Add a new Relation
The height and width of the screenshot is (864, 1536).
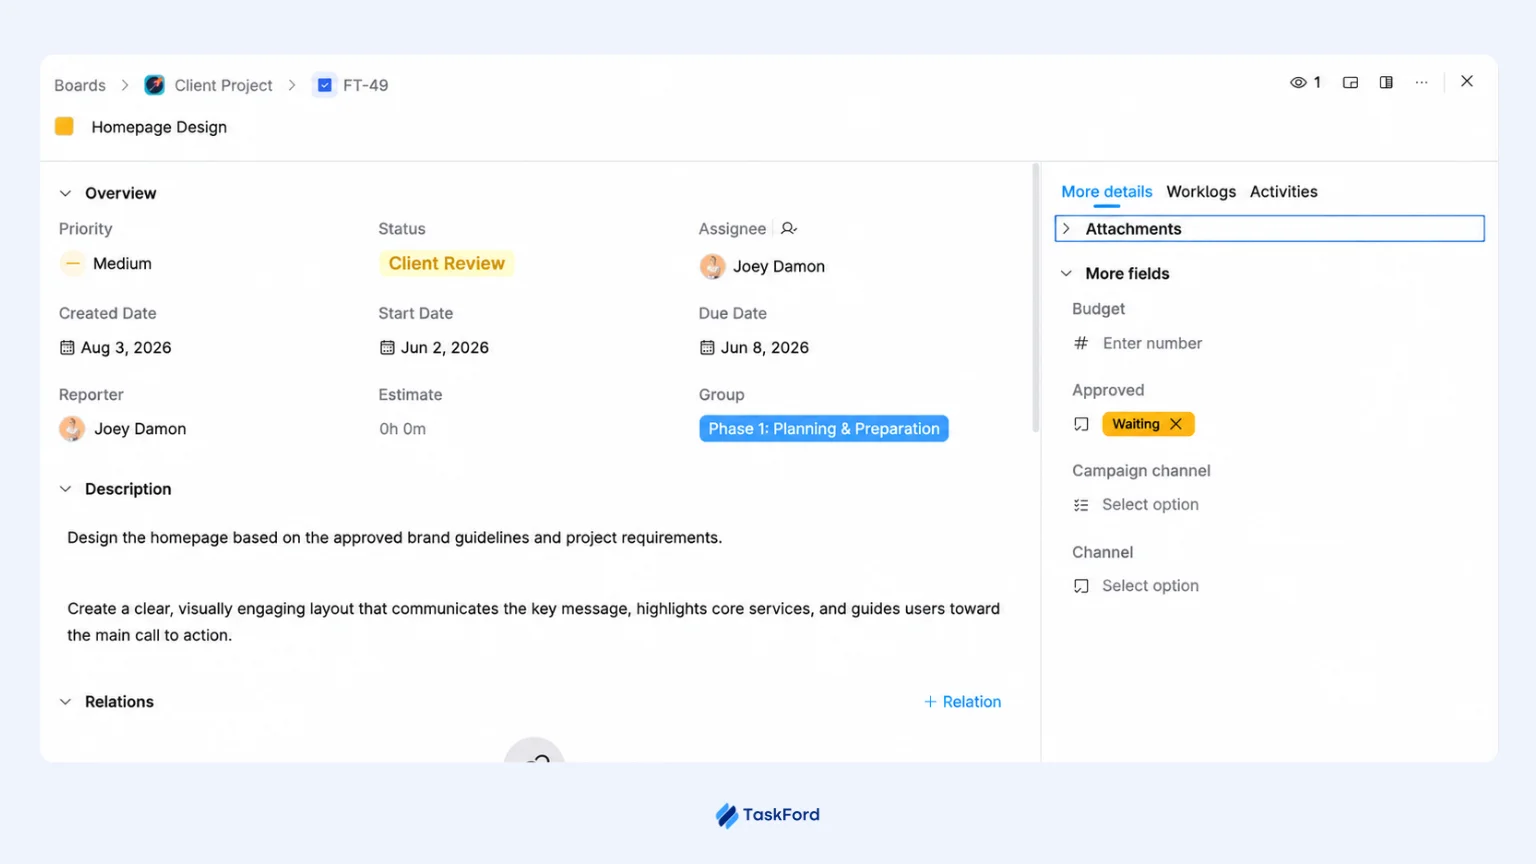(962, 702)
